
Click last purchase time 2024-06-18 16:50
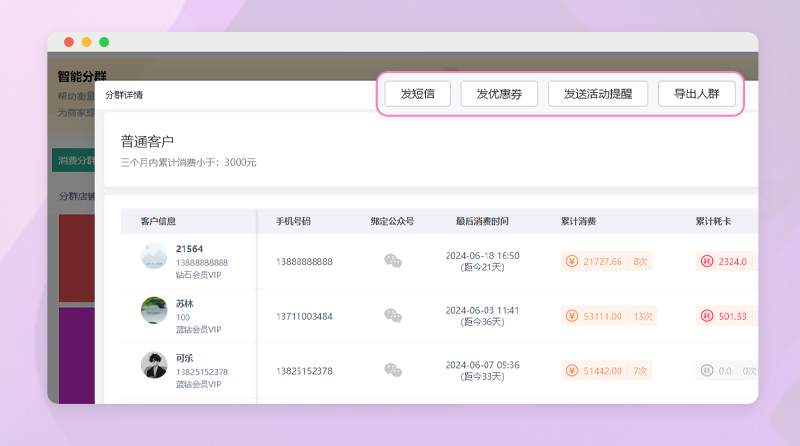482,255
